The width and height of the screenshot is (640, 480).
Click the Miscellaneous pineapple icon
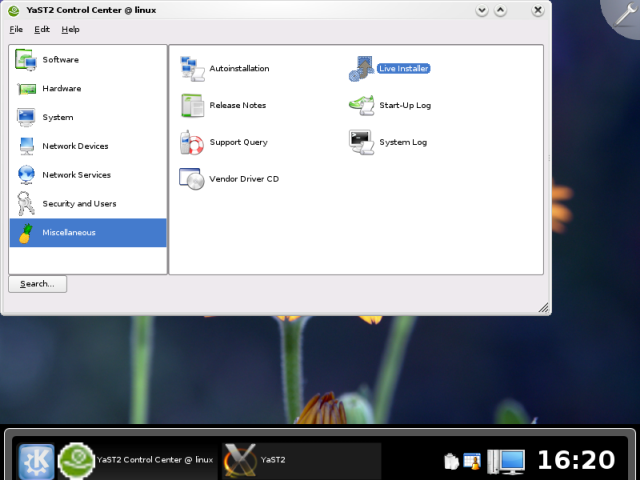(26, 233)
